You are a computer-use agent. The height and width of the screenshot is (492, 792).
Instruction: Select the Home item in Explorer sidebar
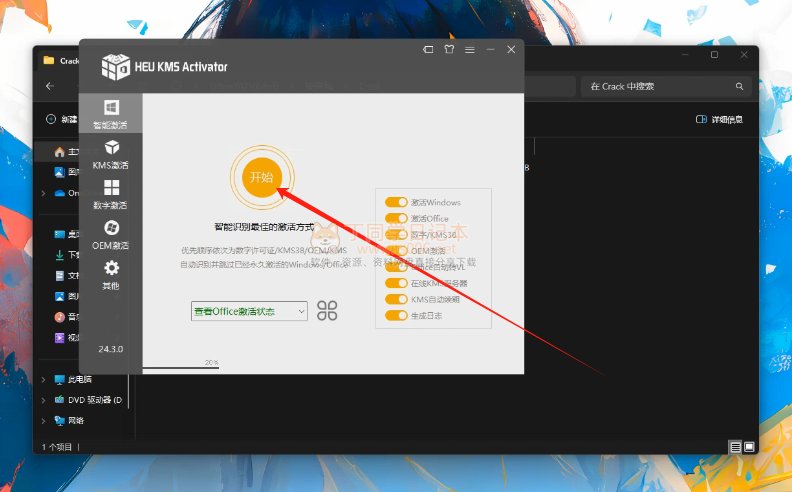(60, 152)
